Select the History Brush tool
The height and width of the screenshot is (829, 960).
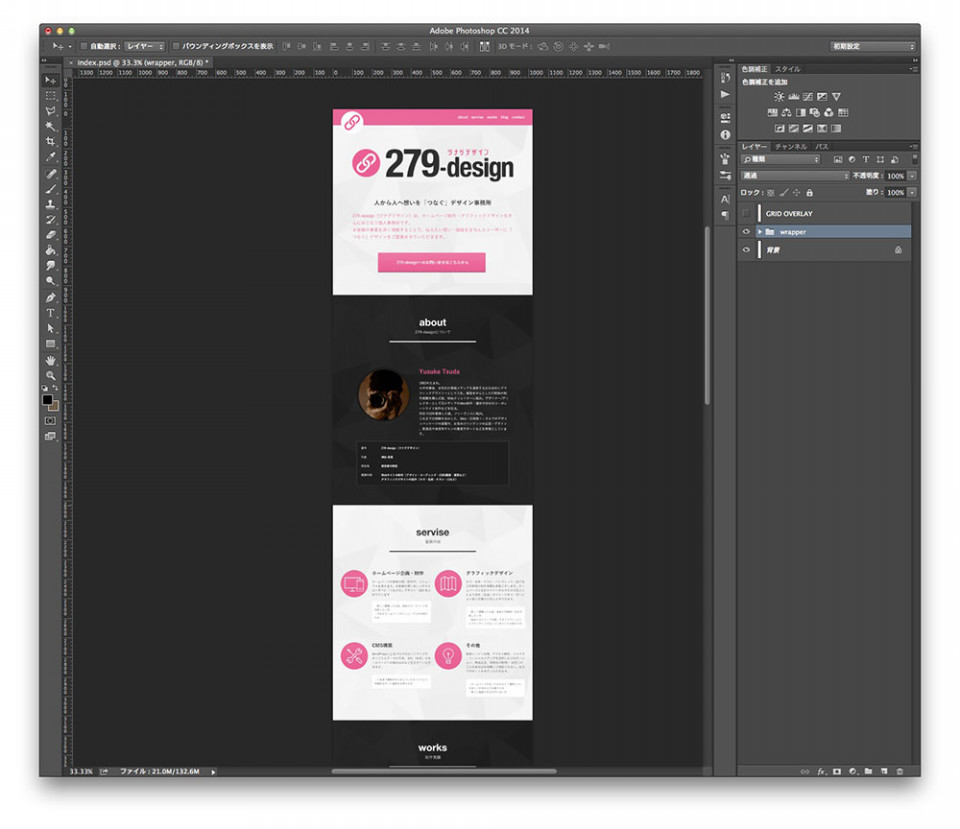50,220
